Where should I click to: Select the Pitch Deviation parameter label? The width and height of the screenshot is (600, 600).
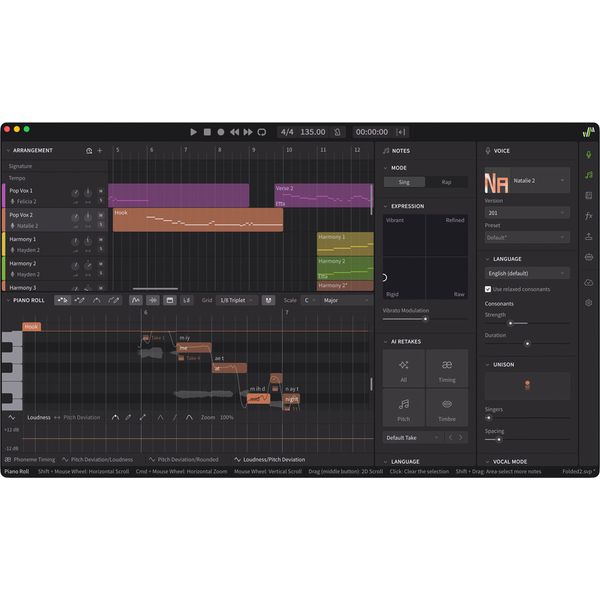82,417
